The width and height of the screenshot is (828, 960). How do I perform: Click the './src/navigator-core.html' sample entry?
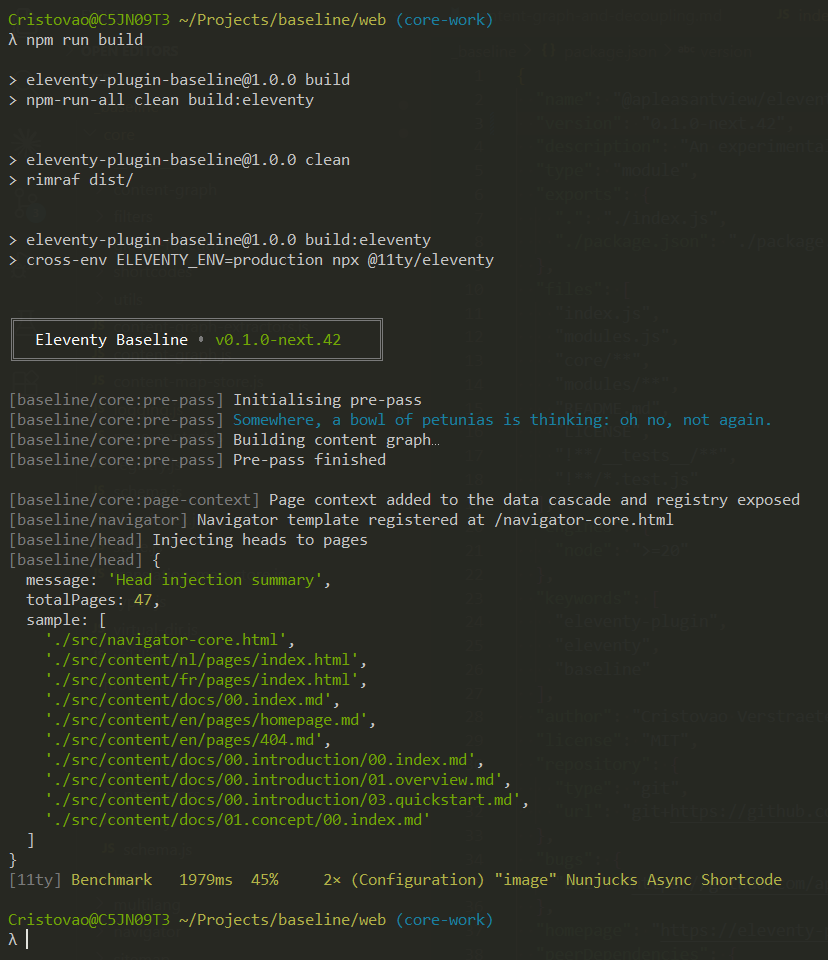click(165, 640)
